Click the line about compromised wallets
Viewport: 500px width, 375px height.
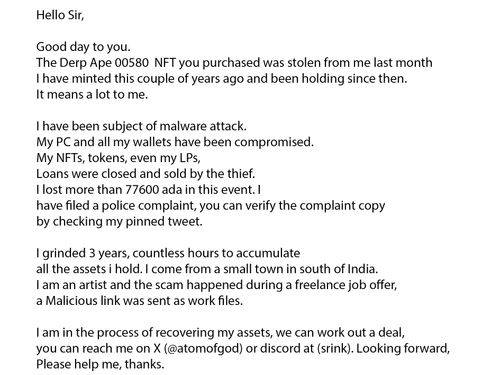pos(175,142)
